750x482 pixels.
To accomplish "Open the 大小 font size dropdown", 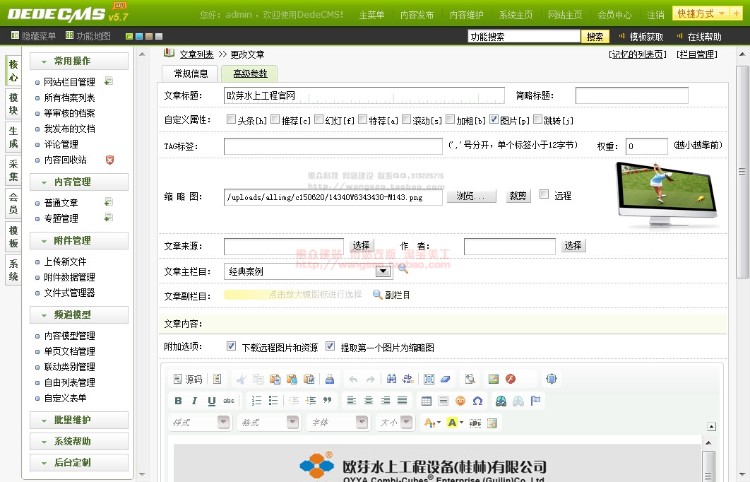I will pyautogui.click(x=395, y=422).
